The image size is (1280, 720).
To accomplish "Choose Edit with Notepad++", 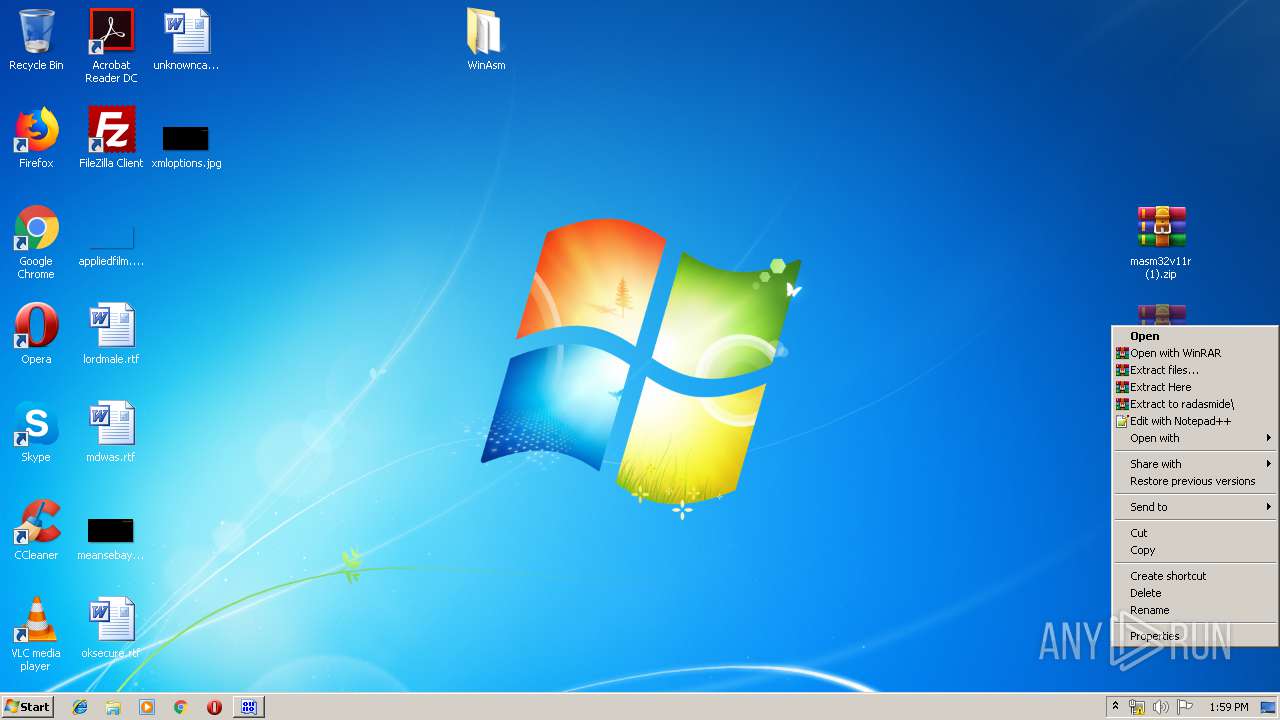I will pyautogui.click(x=1195, y=421).
